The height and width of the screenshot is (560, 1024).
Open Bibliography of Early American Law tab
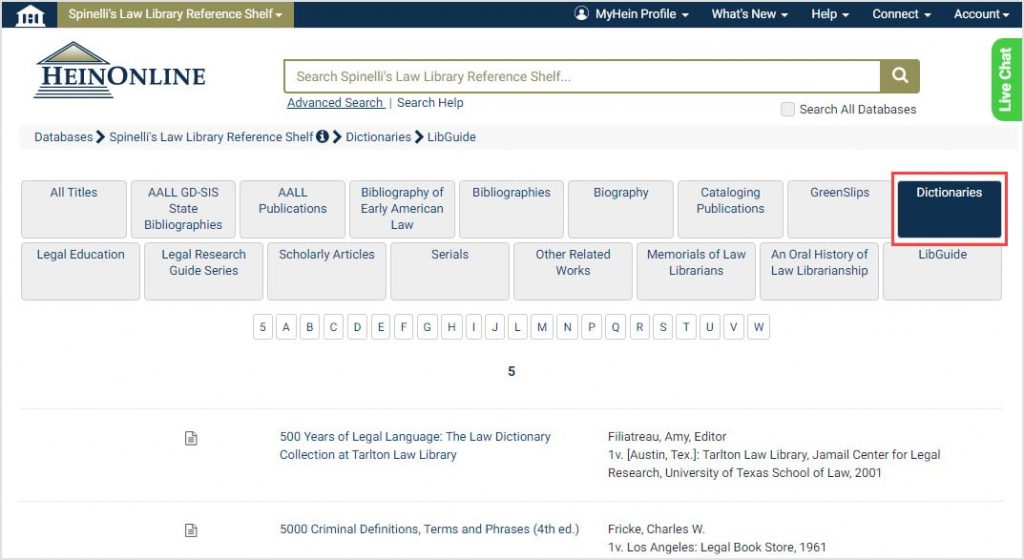[402, 209]
